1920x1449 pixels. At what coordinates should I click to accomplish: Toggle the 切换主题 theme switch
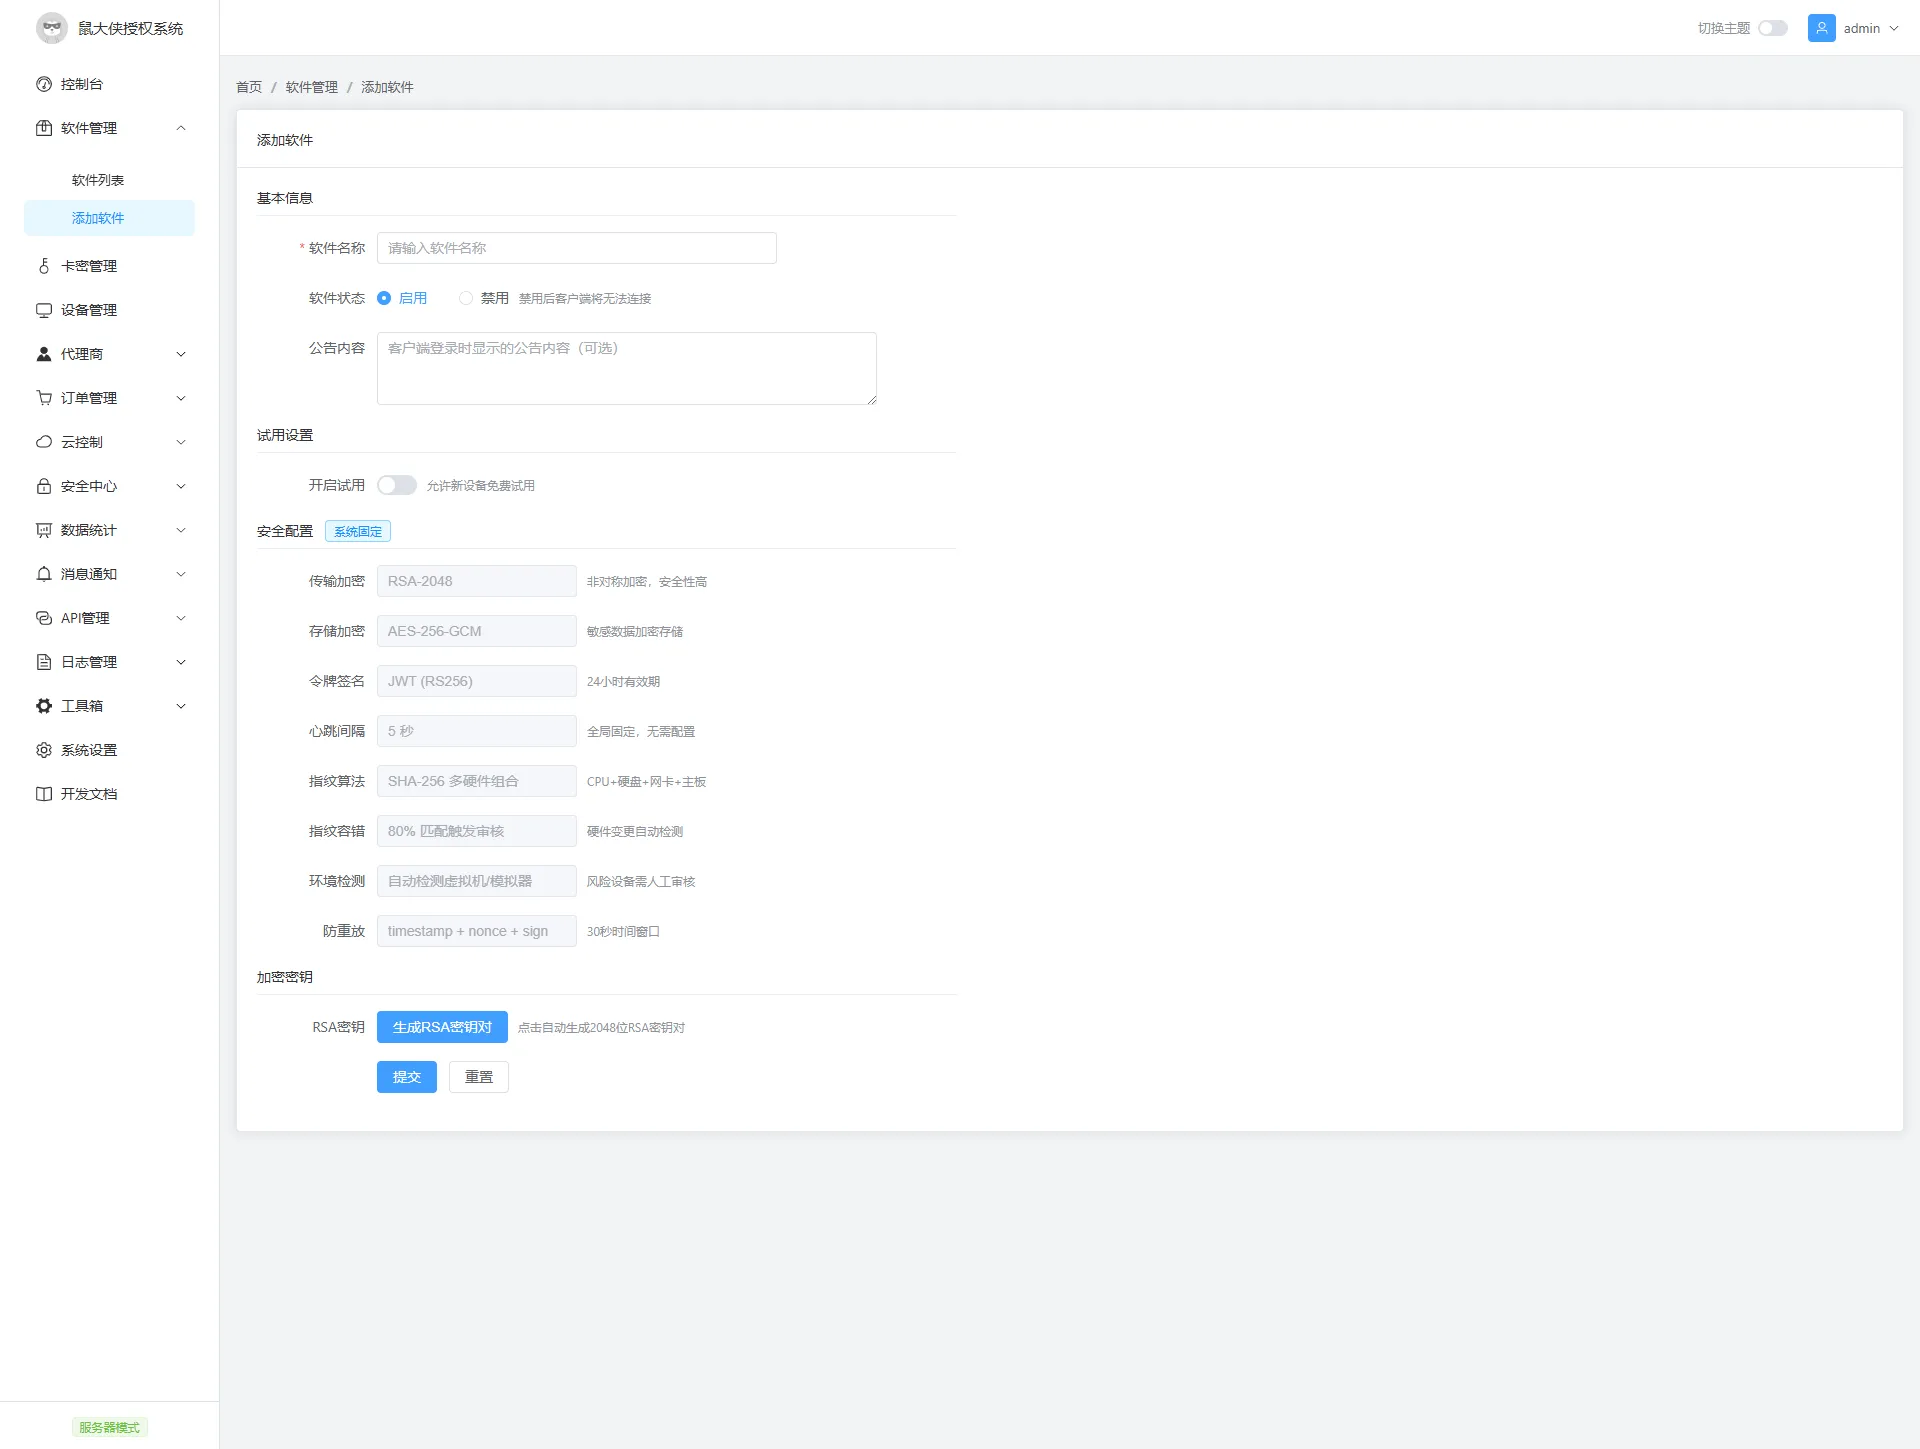1774,28
